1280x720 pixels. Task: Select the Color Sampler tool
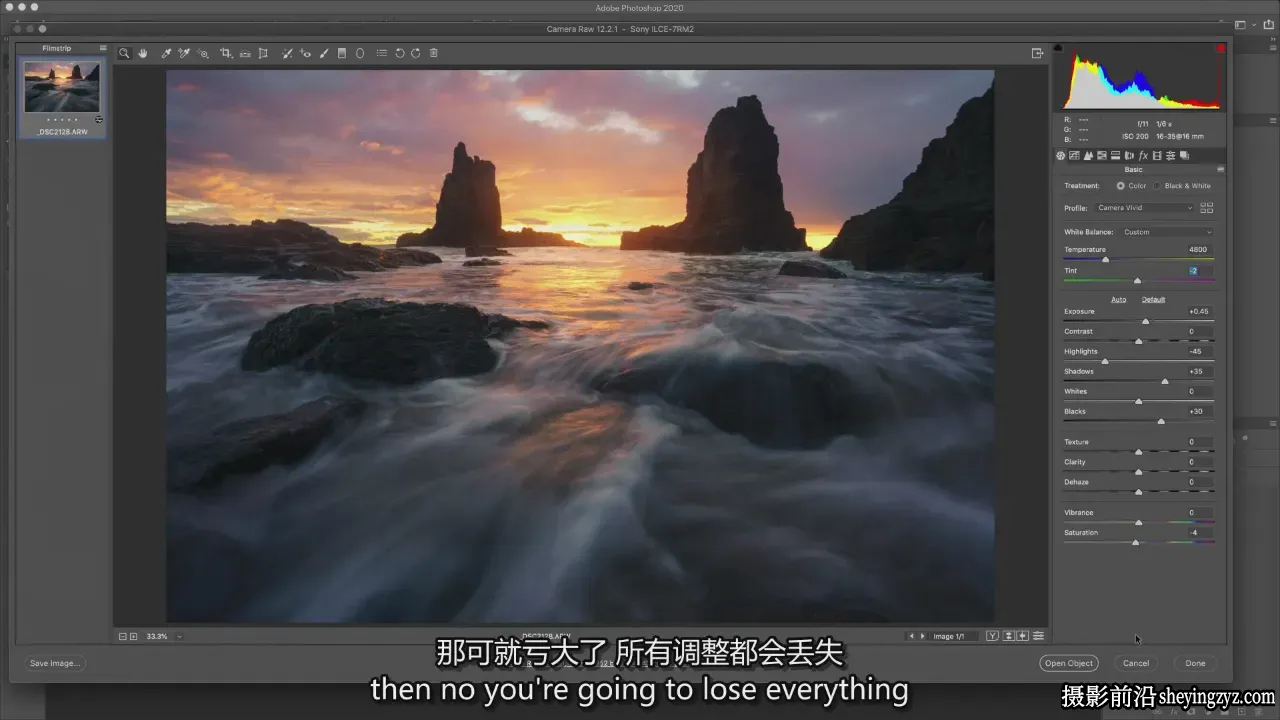[184, 53]
